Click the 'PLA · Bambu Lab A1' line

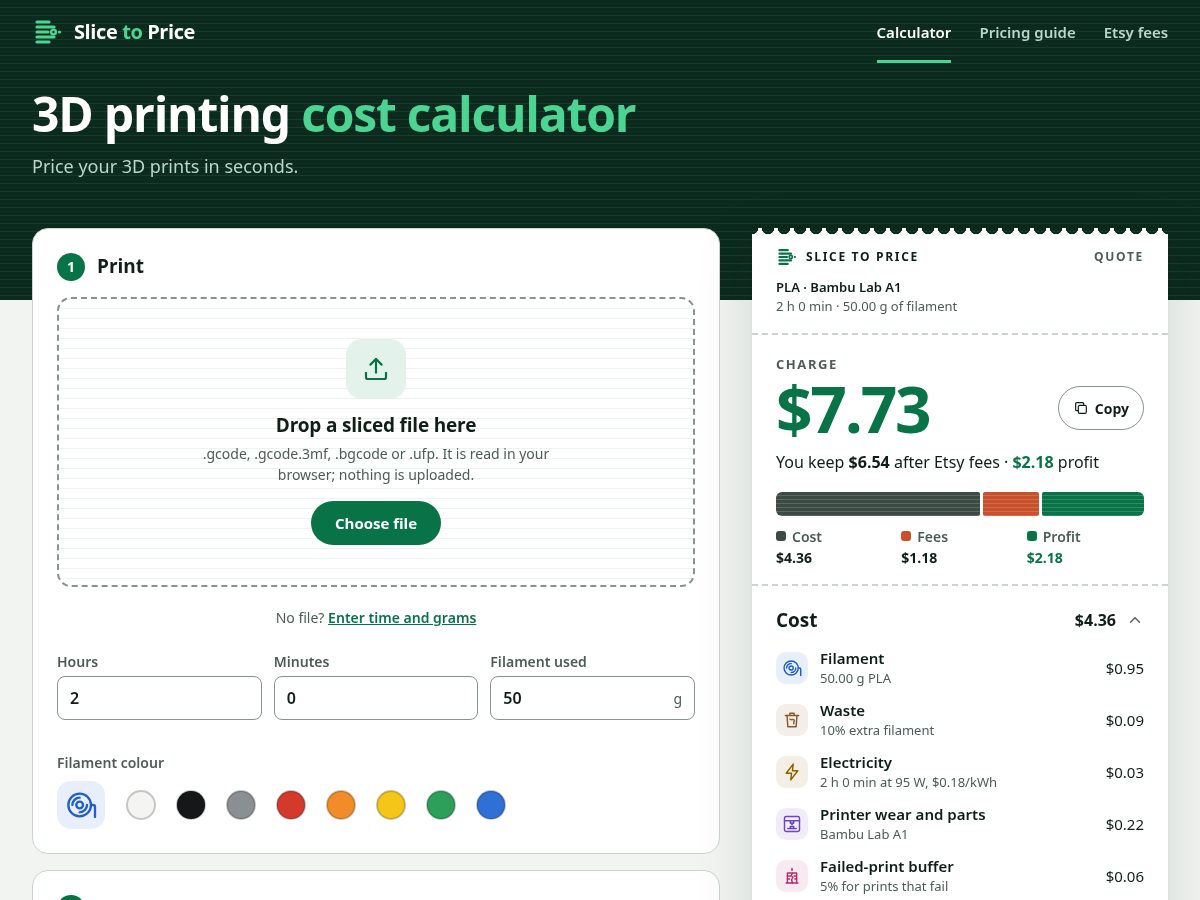point(838,287)
